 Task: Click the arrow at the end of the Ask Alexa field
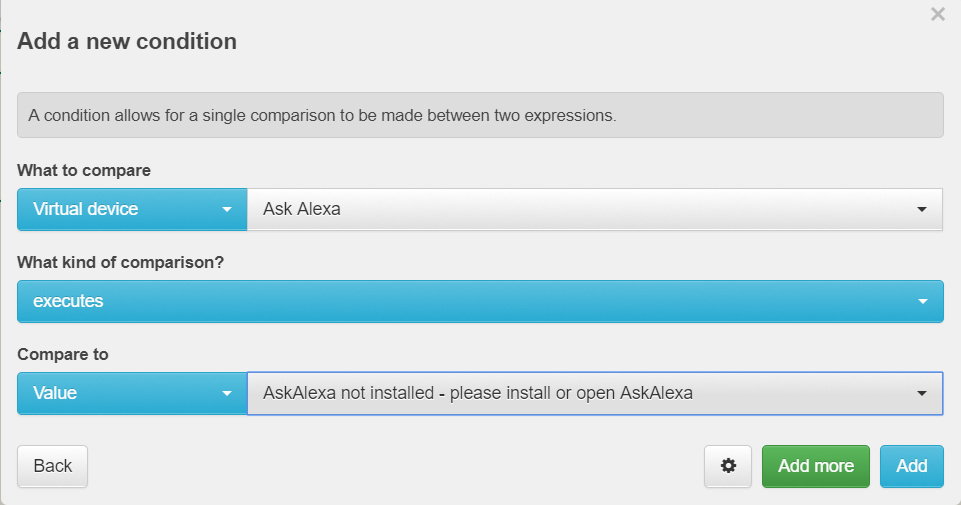[921, 209]
